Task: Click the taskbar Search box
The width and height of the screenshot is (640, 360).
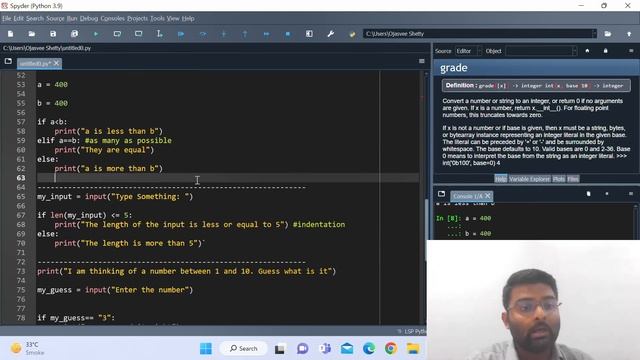Action: tap(244, 349)
